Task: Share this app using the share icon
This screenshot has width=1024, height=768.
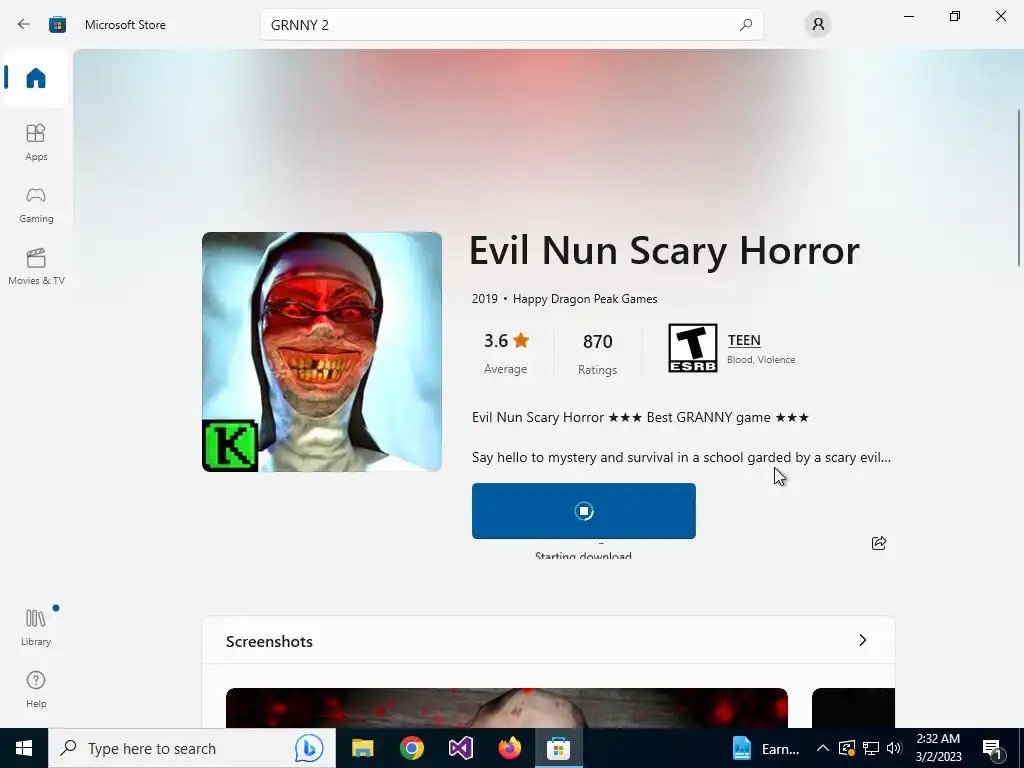Action: tap(879, 543)
